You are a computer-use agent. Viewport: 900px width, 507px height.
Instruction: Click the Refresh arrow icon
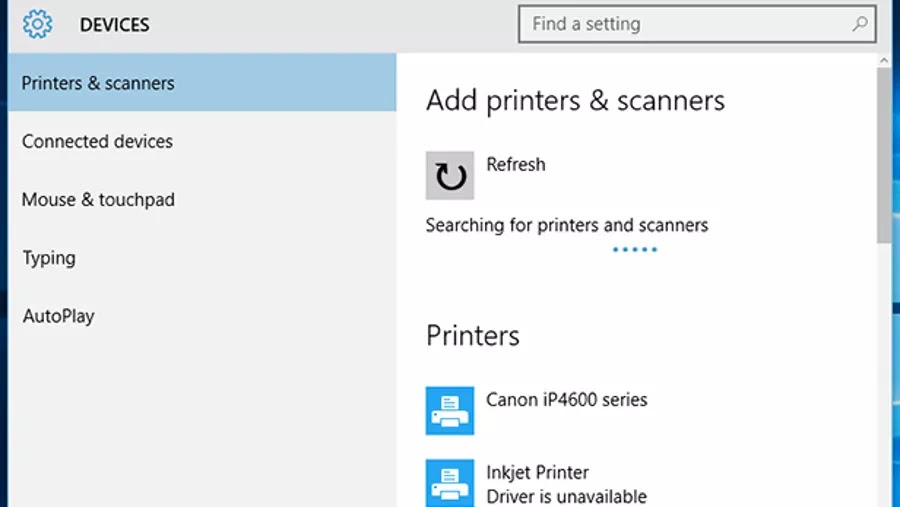point(449,176)
